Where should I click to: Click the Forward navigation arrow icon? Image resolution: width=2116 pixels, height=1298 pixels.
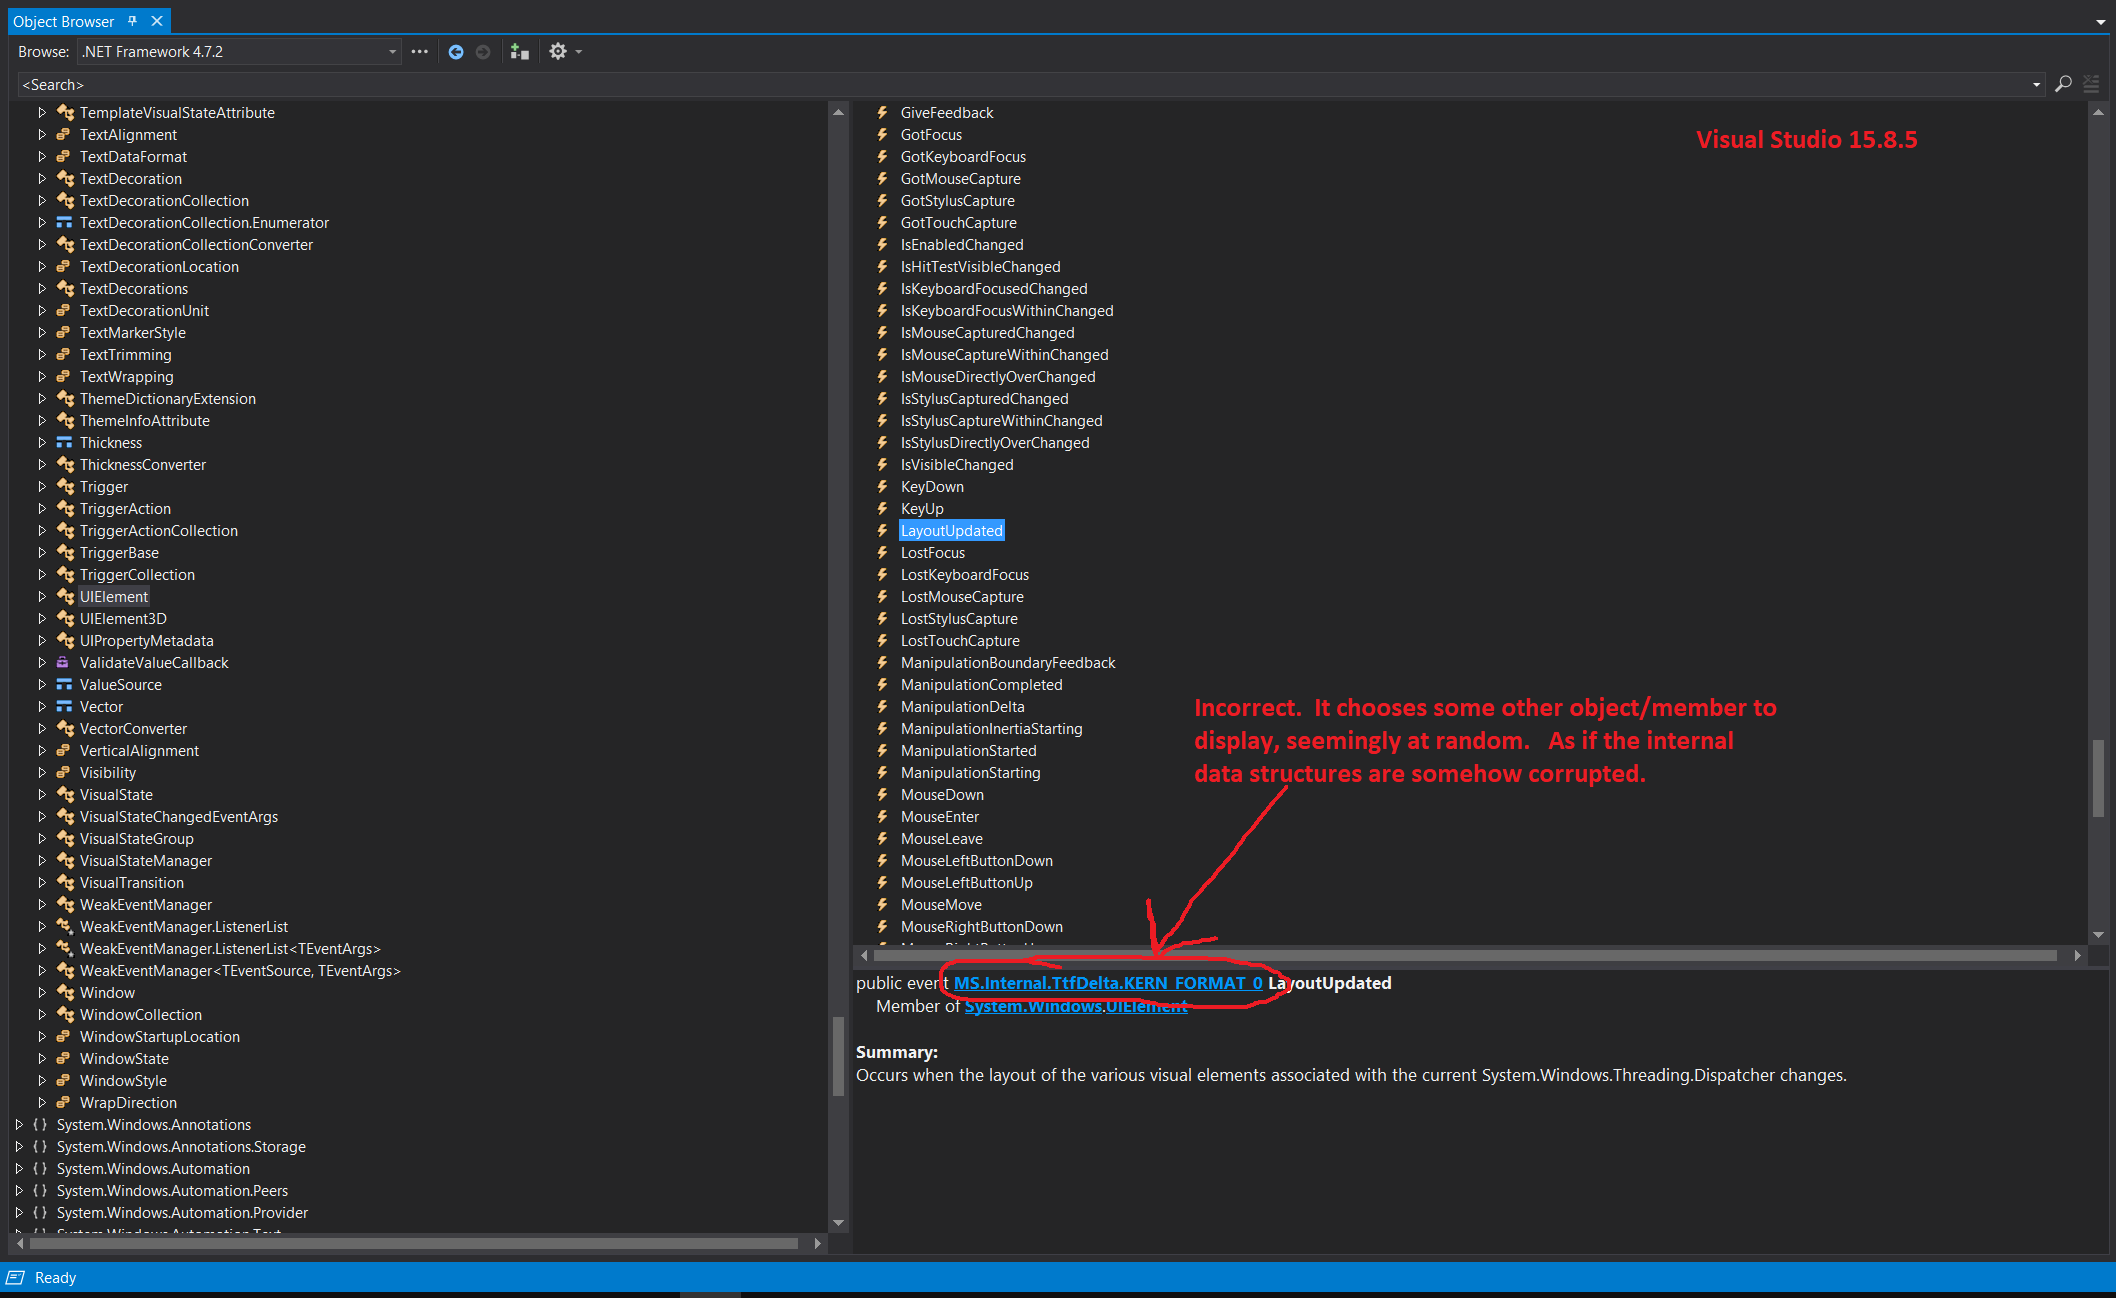[x=483, y=52]
